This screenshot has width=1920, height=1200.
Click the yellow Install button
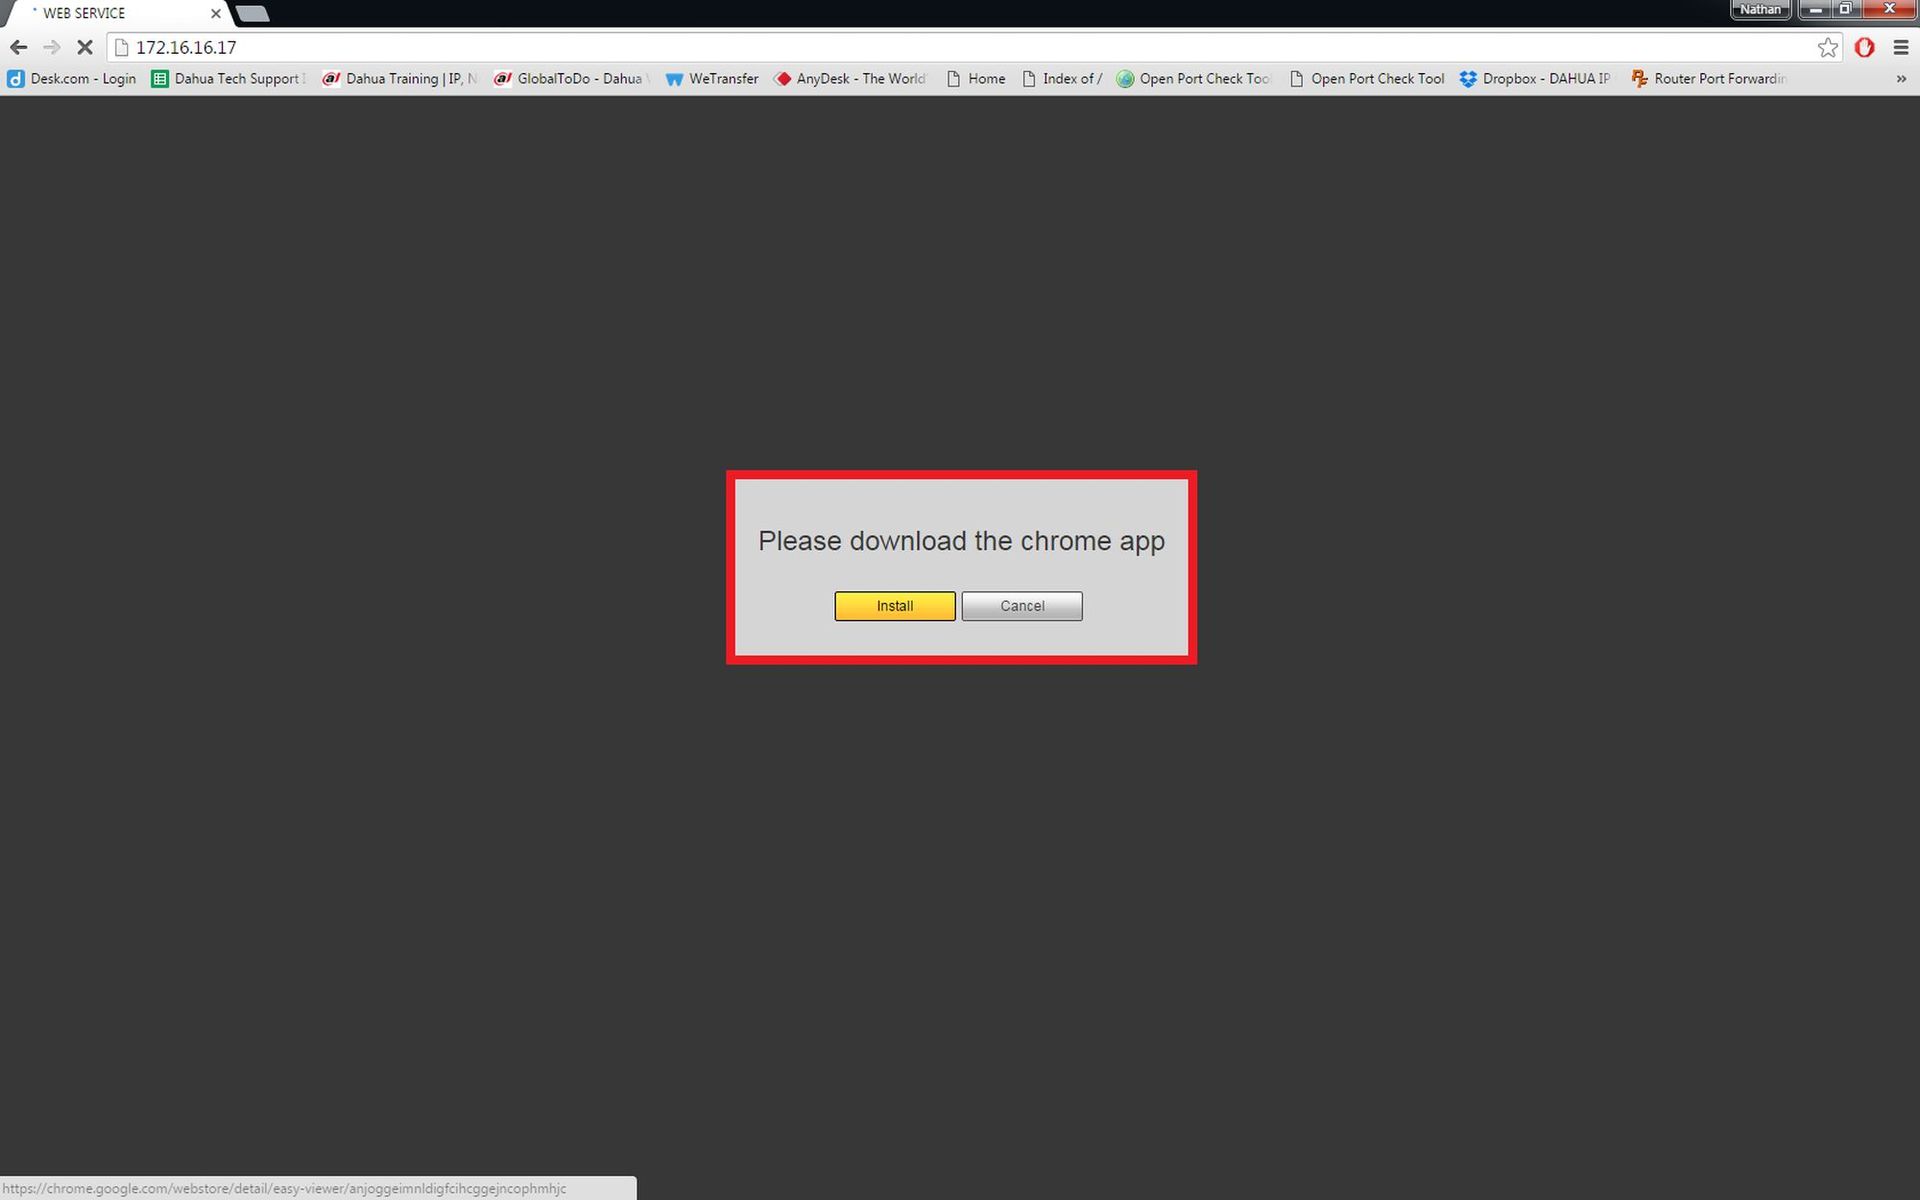pyautogui.click(x=894, y=606)
